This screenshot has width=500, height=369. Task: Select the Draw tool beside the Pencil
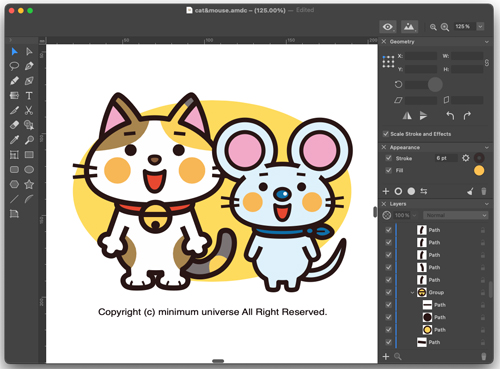[x=29, y=81]
